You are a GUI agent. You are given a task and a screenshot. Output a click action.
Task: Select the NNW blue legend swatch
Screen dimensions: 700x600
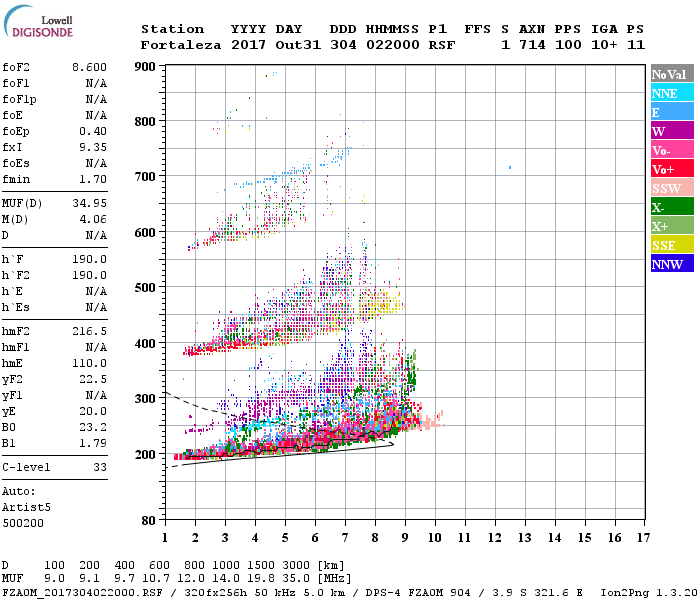(x=672, y=263)
